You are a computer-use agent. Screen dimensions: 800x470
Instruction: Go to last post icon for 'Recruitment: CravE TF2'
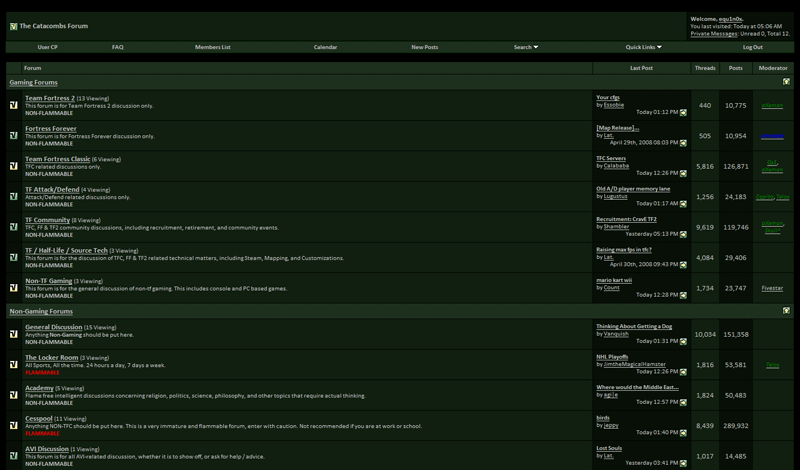click(683, 234)
